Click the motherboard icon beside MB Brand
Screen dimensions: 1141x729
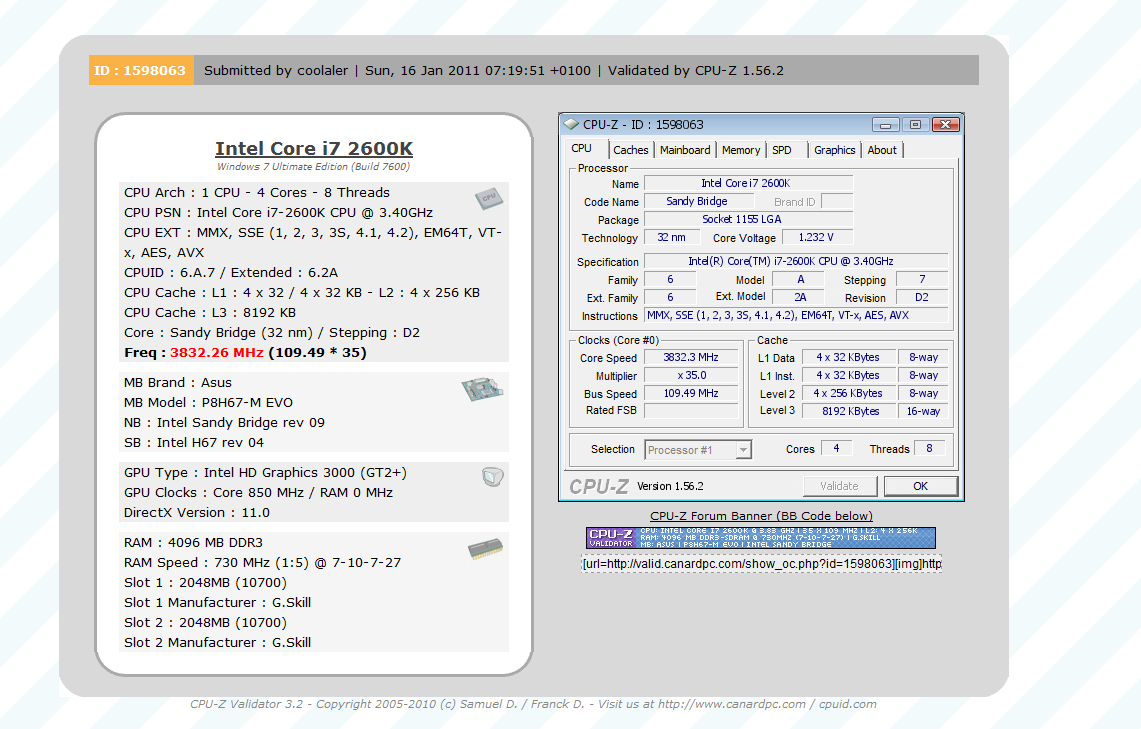point(482,389)
